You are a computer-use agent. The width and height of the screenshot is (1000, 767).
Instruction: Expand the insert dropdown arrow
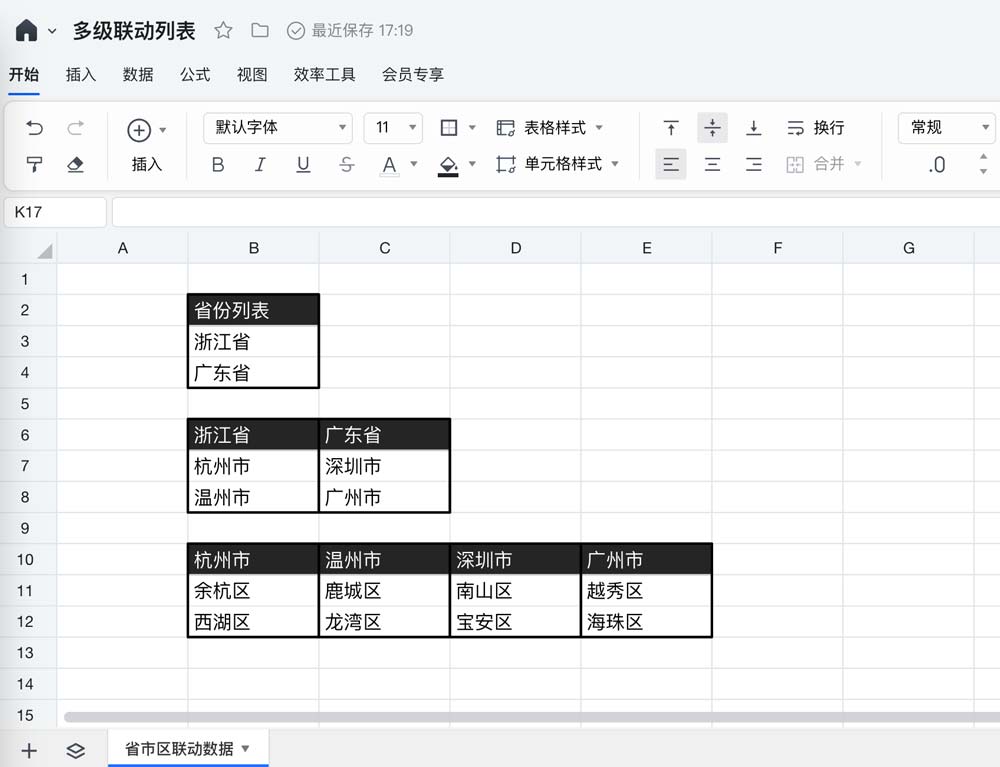(x=163, y=130)
